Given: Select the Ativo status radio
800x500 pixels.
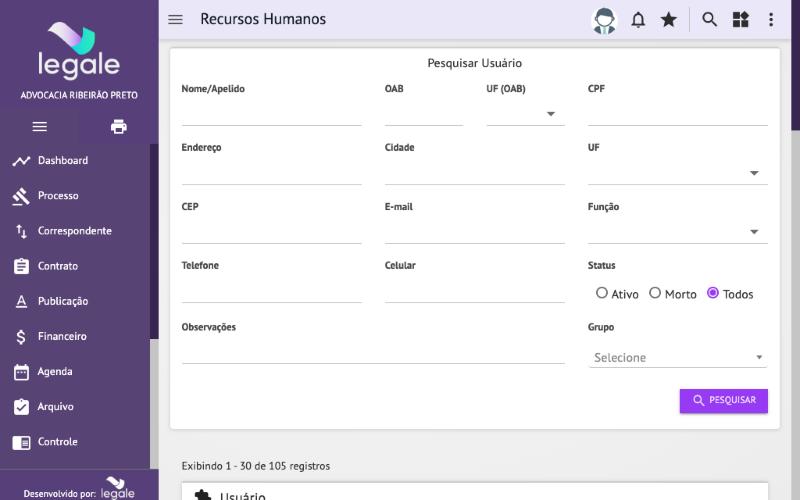Looking at the screenshot, I should (602, 293).
